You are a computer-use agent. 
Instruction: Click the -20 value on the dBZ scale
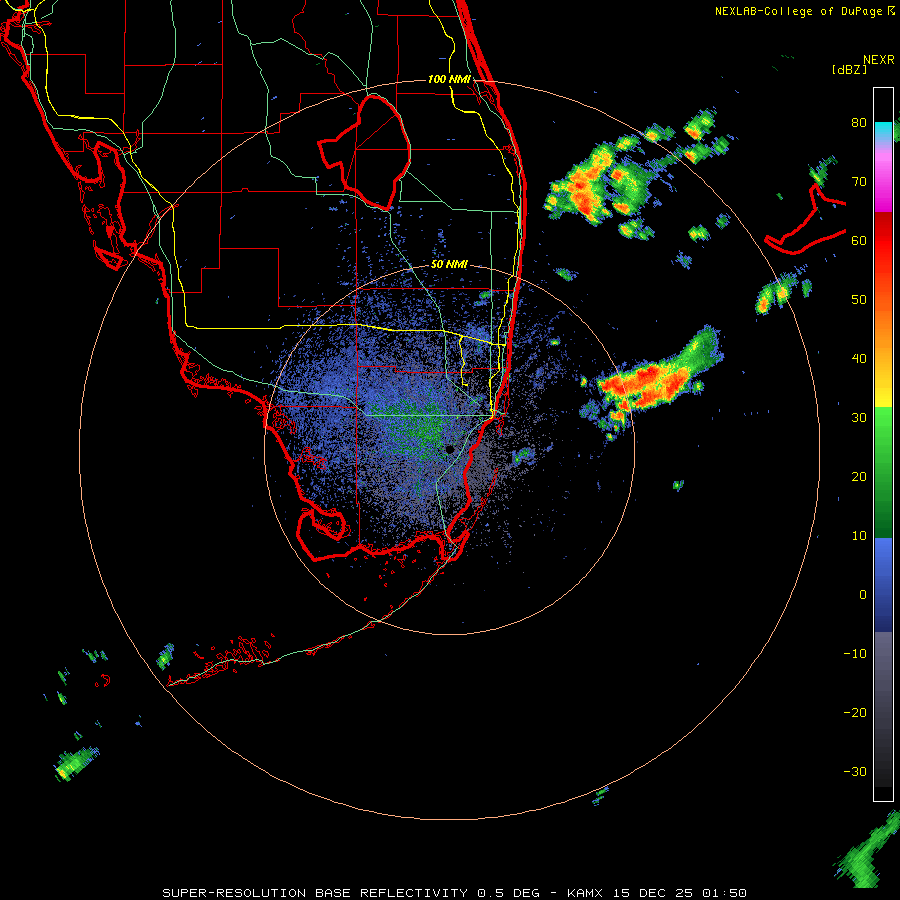[855, 712]
